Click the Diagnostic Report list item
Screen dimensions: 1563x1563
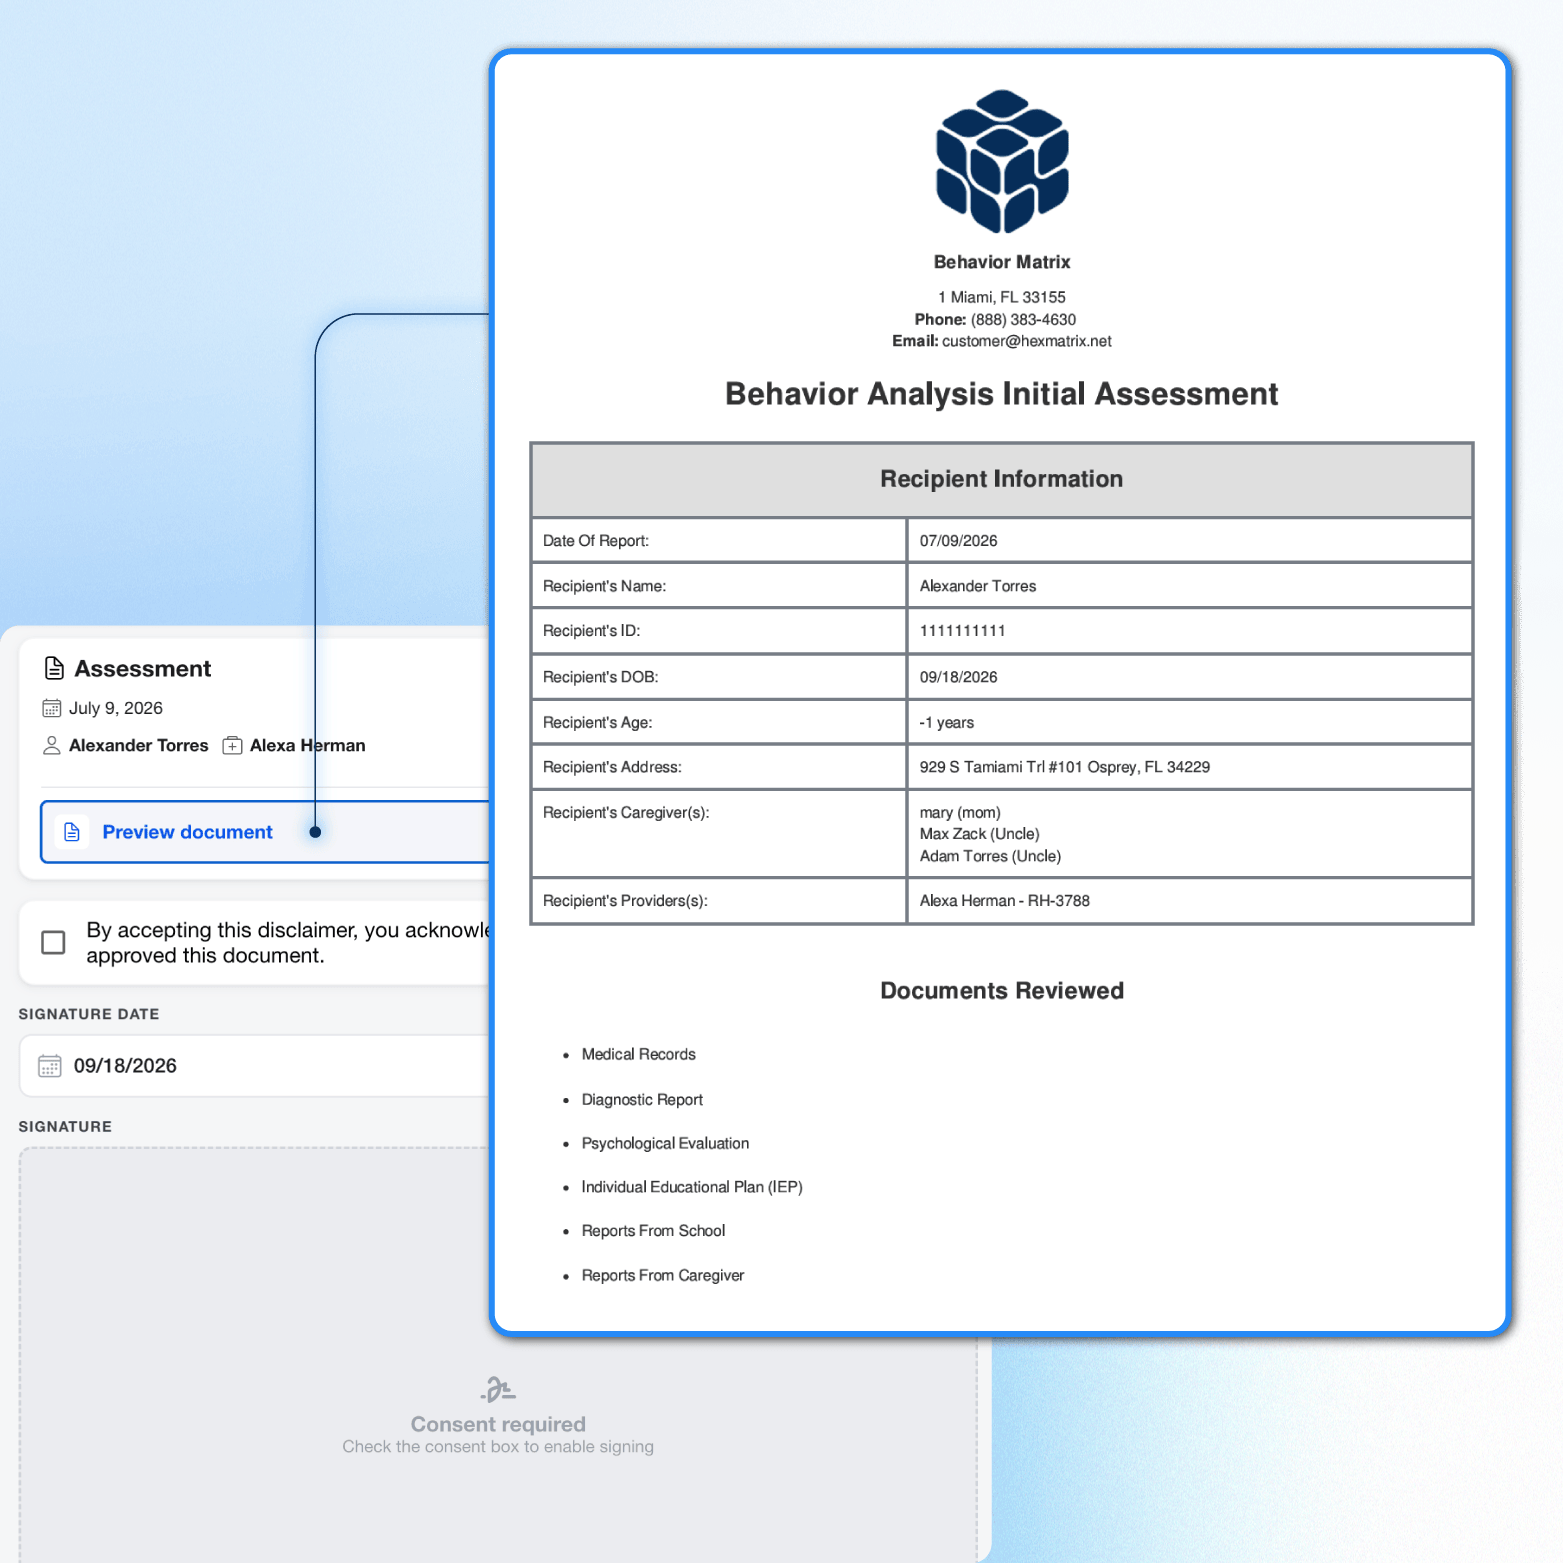[x=642, y=1100]
